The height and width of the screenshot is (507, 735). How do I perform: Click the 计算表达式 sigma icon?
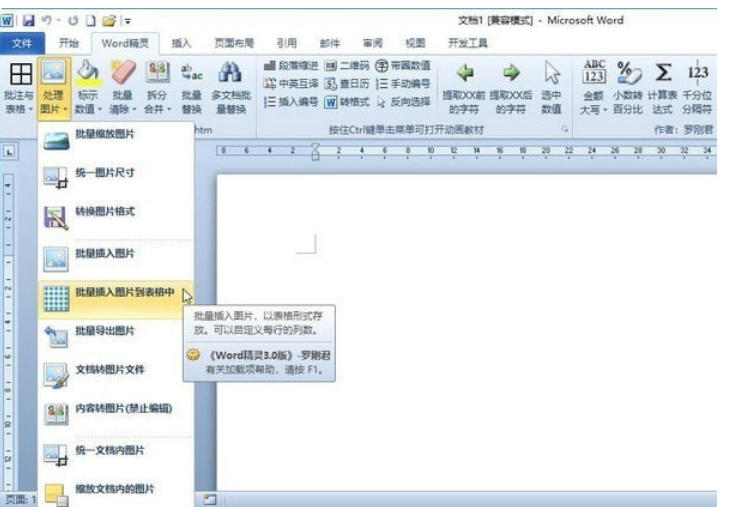662,73
